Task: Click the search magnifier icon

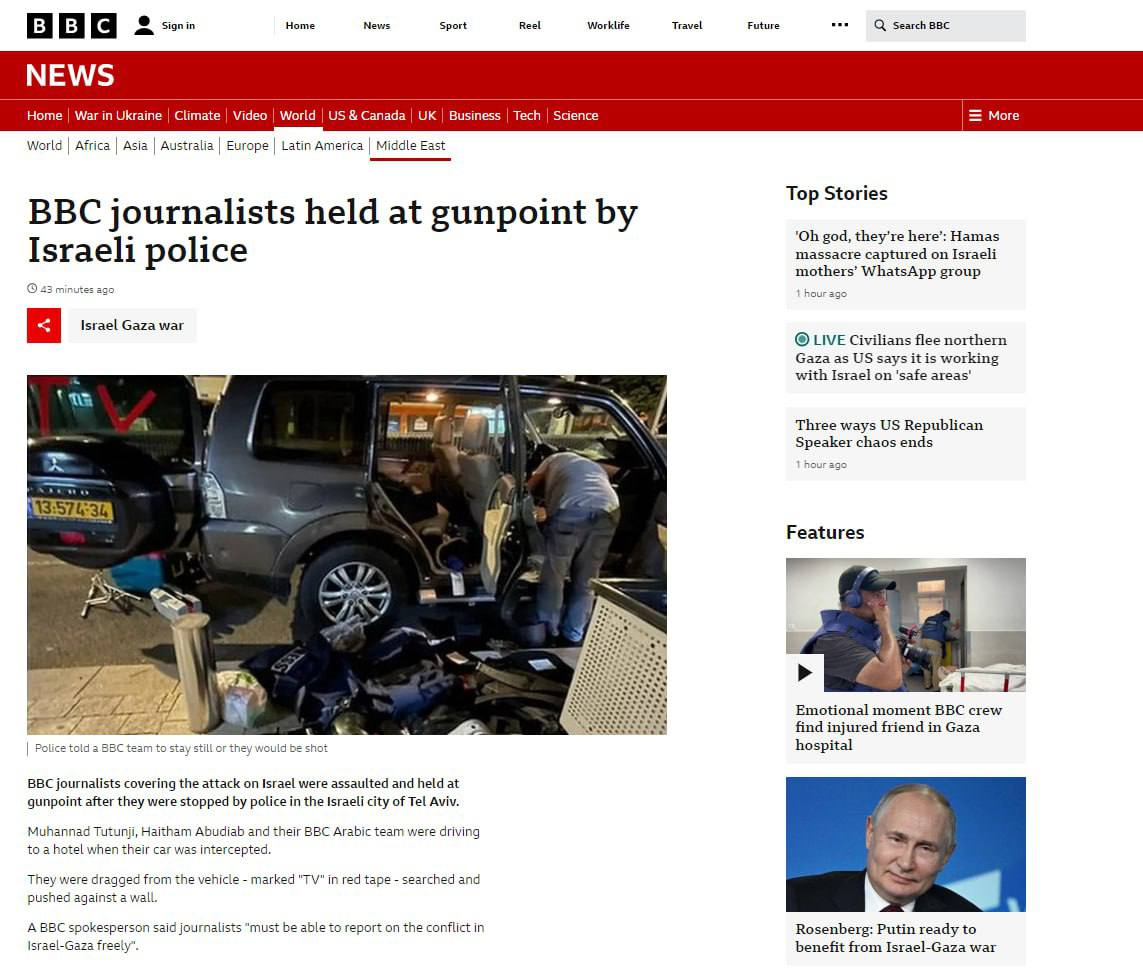Action: click(x=880, y=26)
